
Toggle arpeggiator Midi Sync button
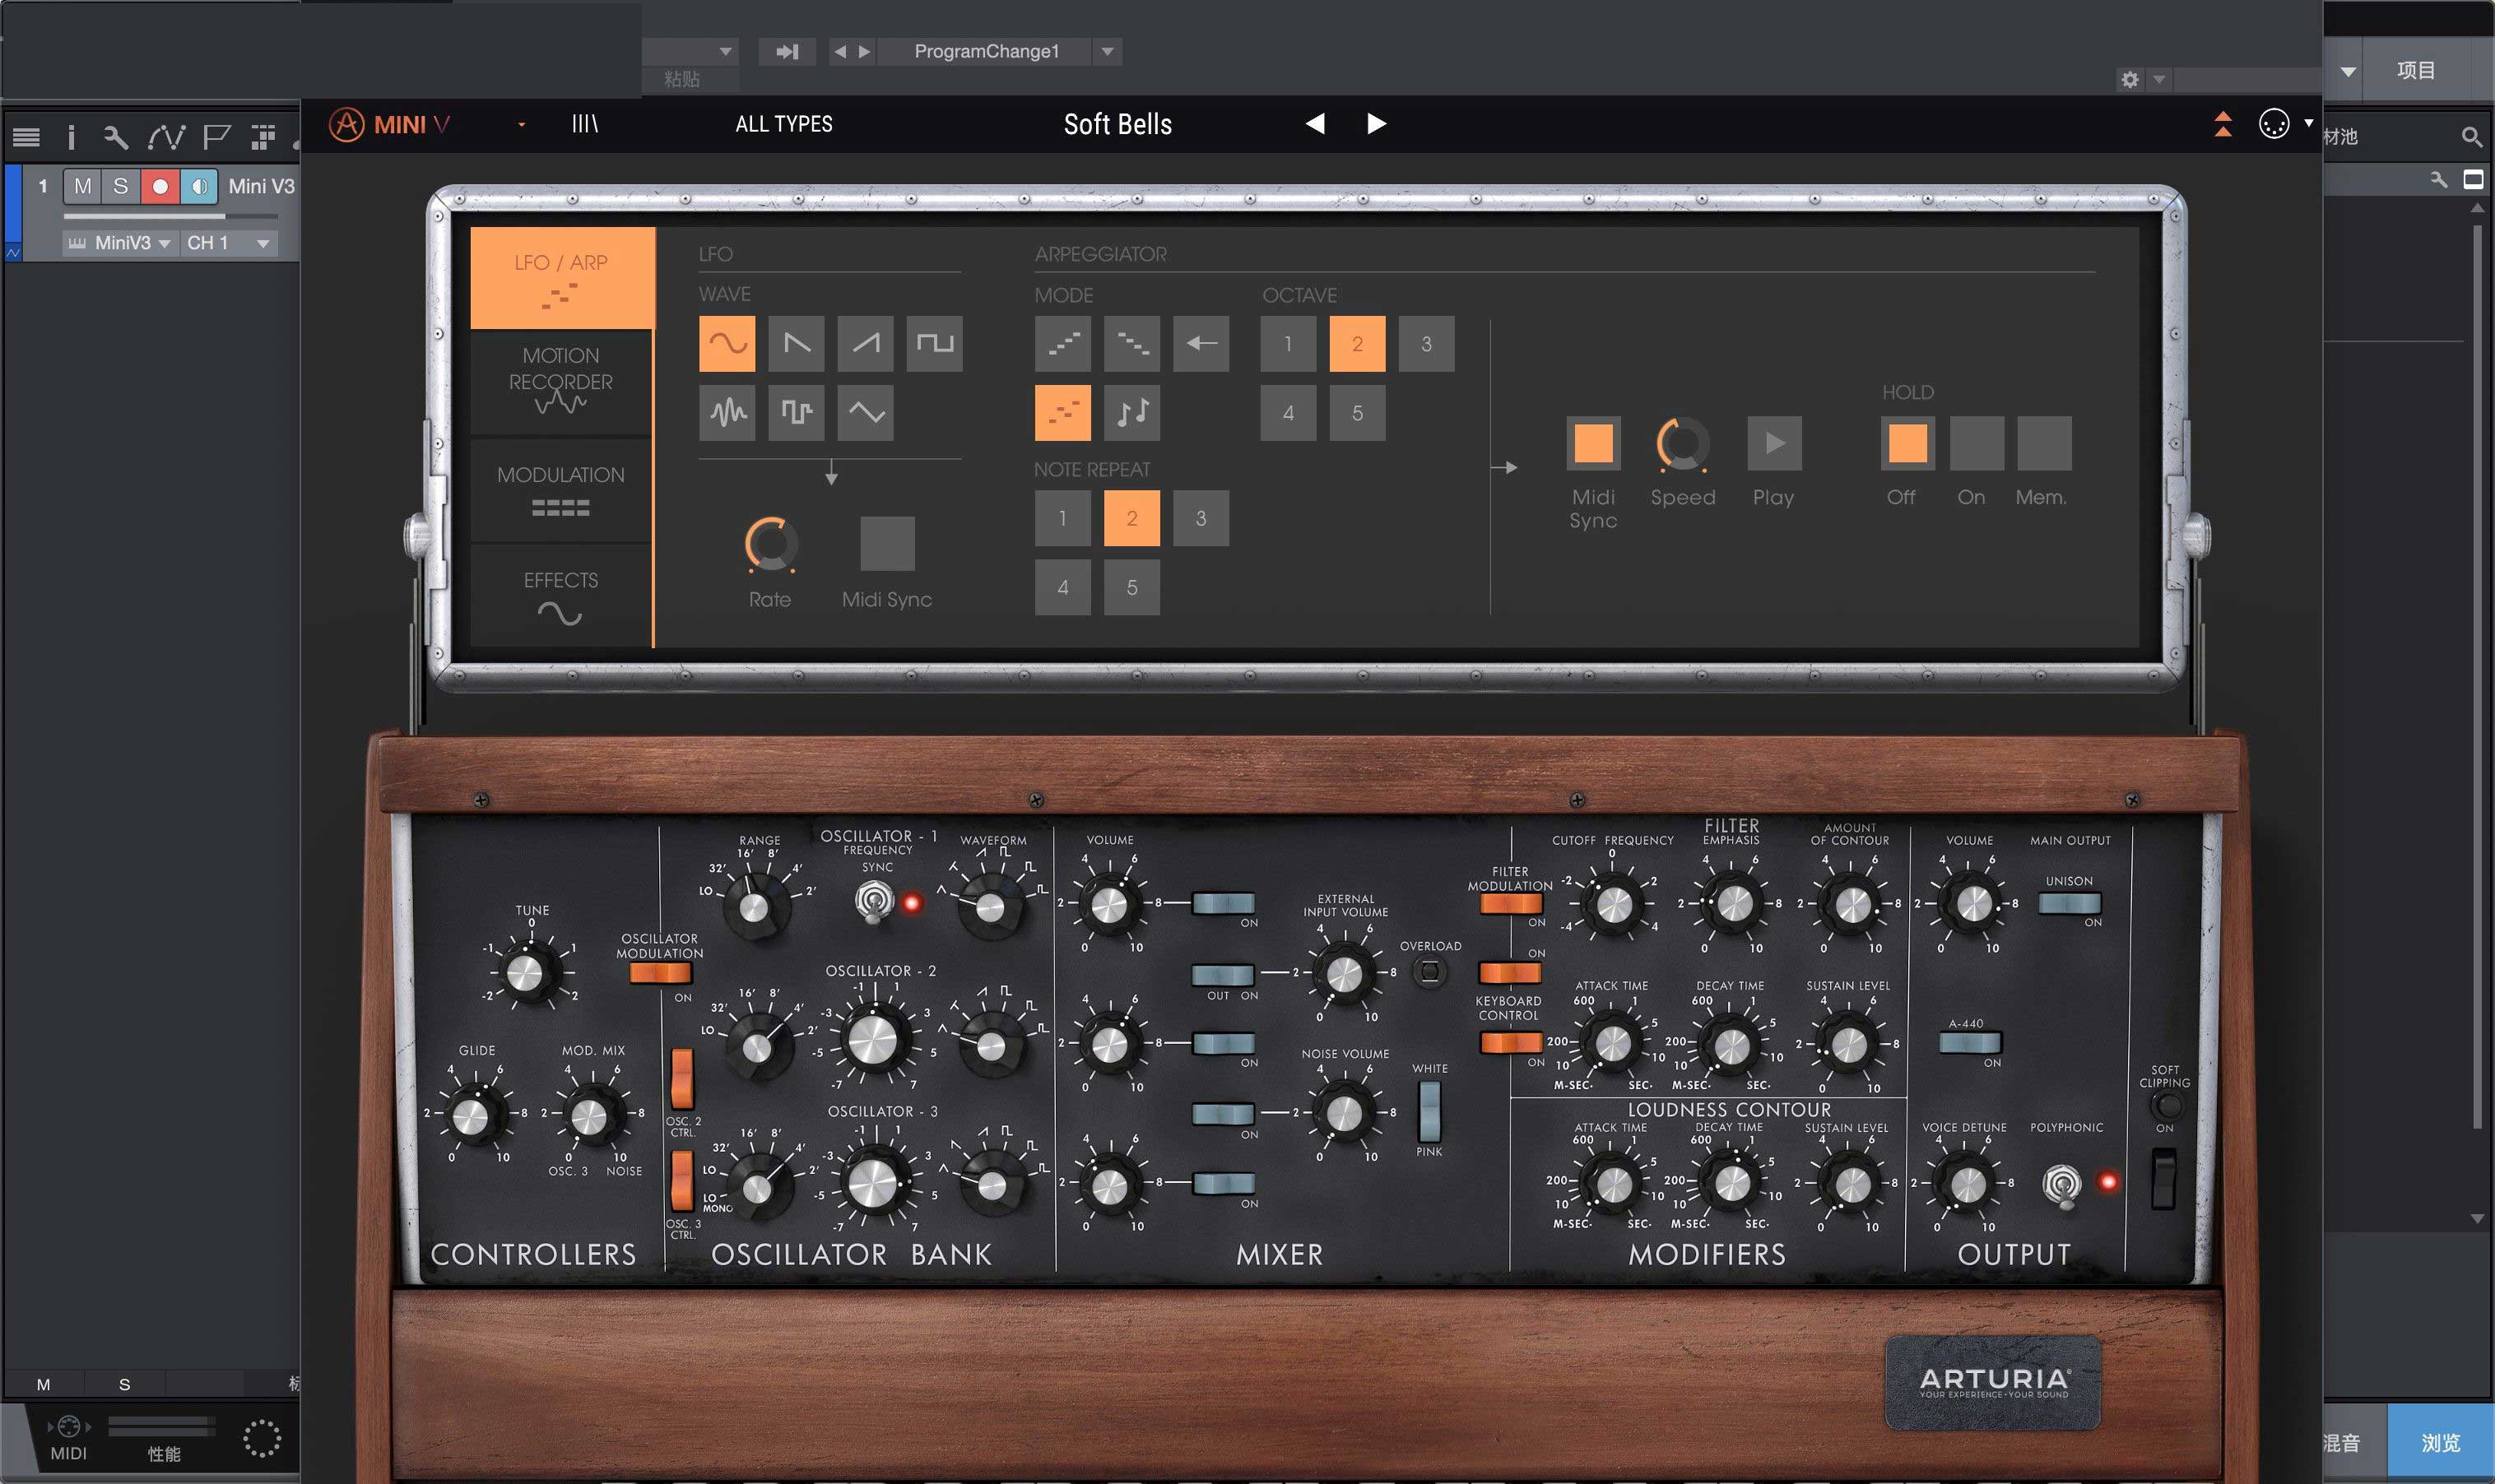click(1593, 443)
